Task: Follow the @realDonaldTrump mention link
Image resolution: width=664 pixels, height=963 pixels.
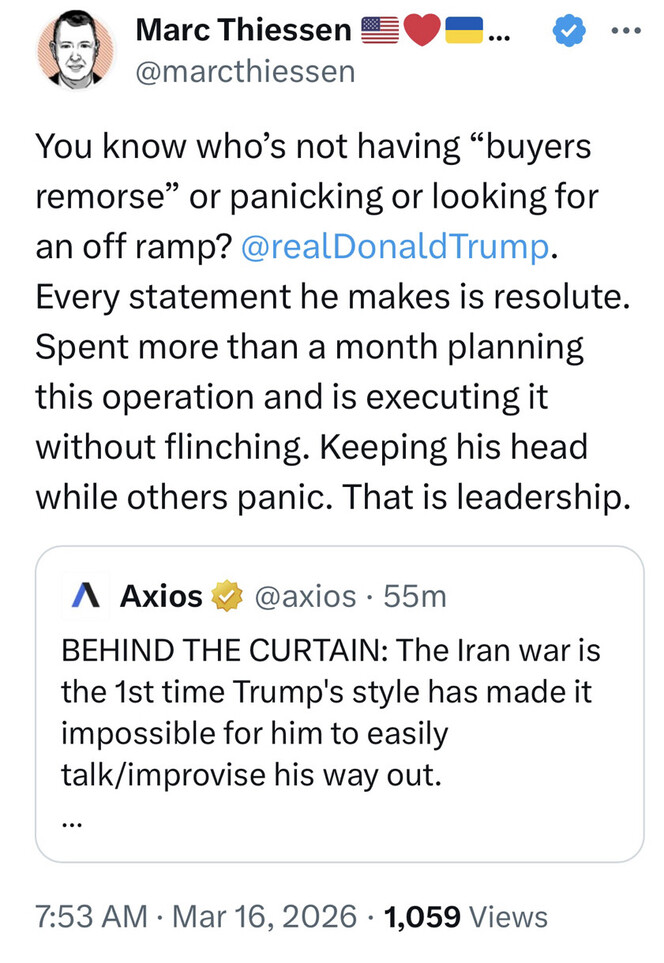Action: click(395, 246)
